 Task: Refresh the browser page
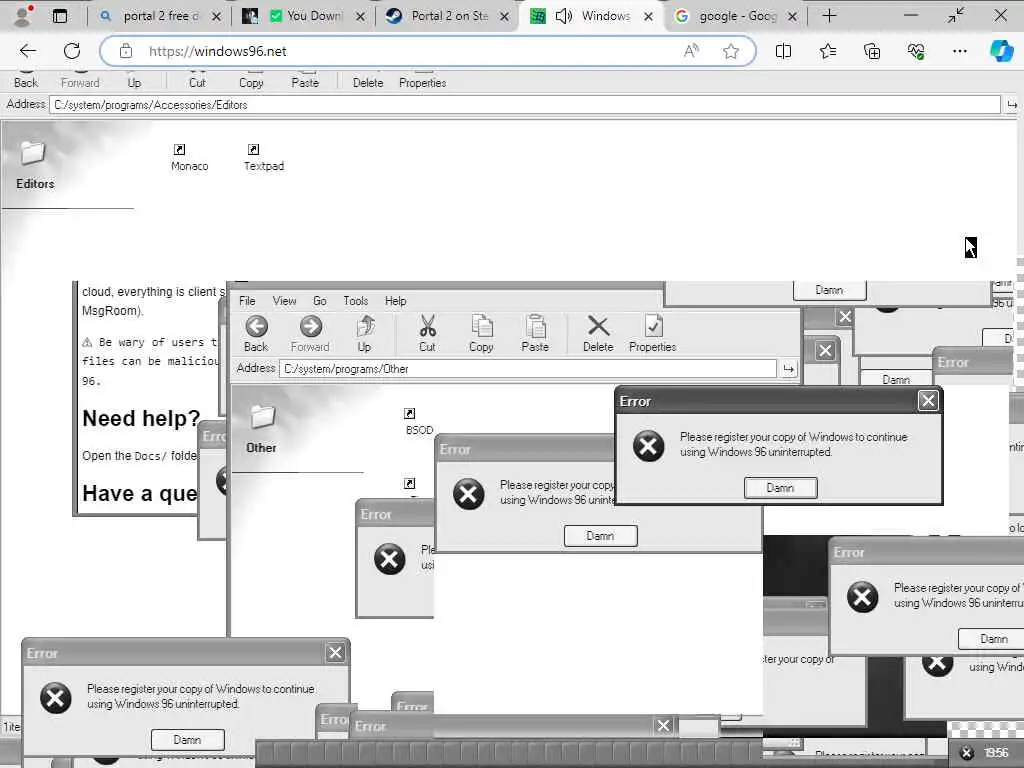click(72, 51)
